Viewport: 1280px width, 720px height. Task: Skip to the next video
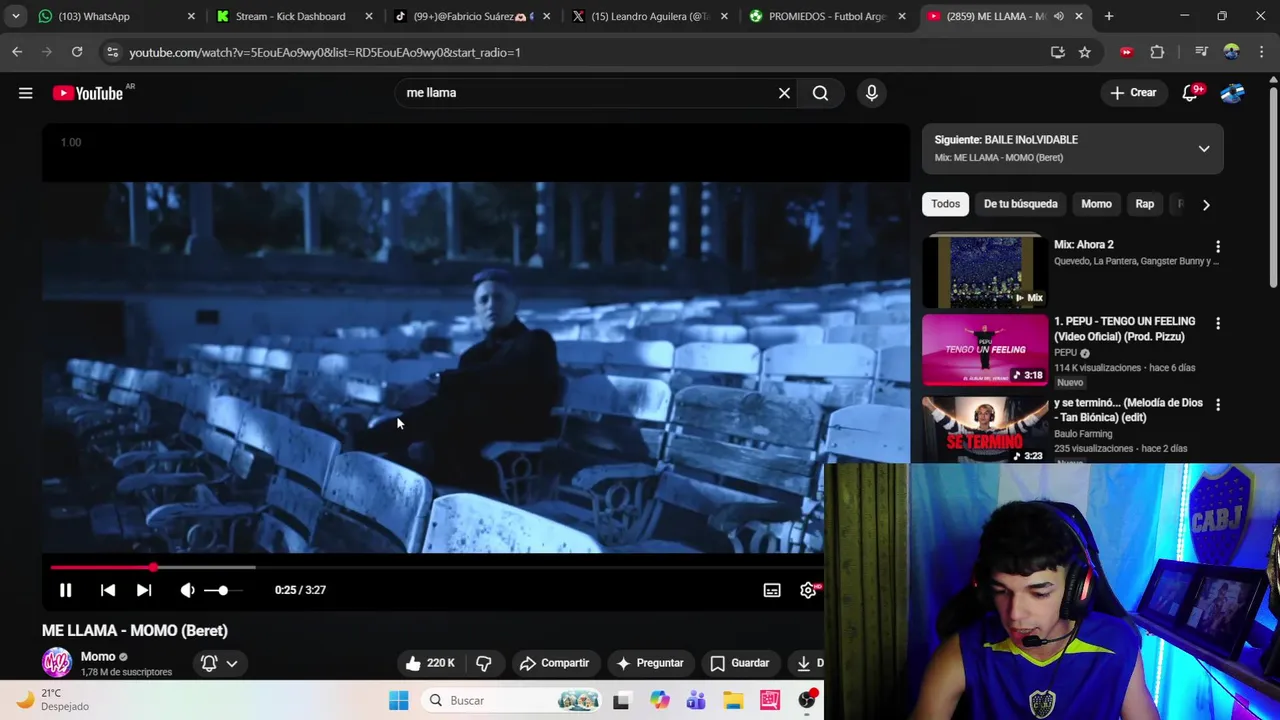click(144, 590)
